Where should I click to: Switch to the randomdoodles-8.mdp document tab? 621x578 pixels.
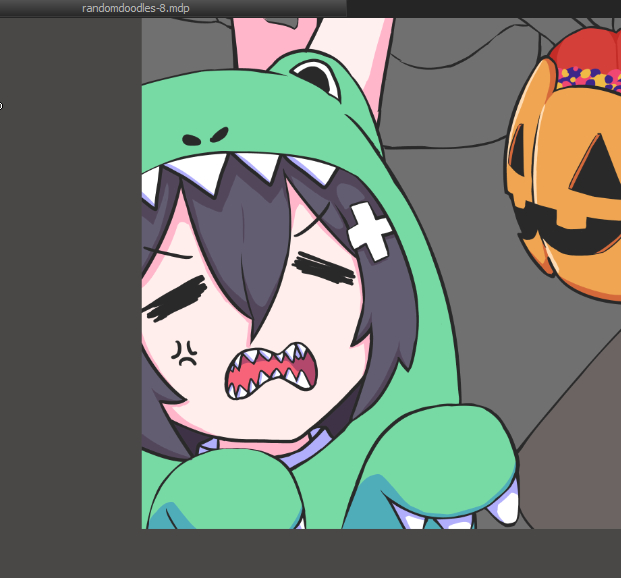point(135,8)
